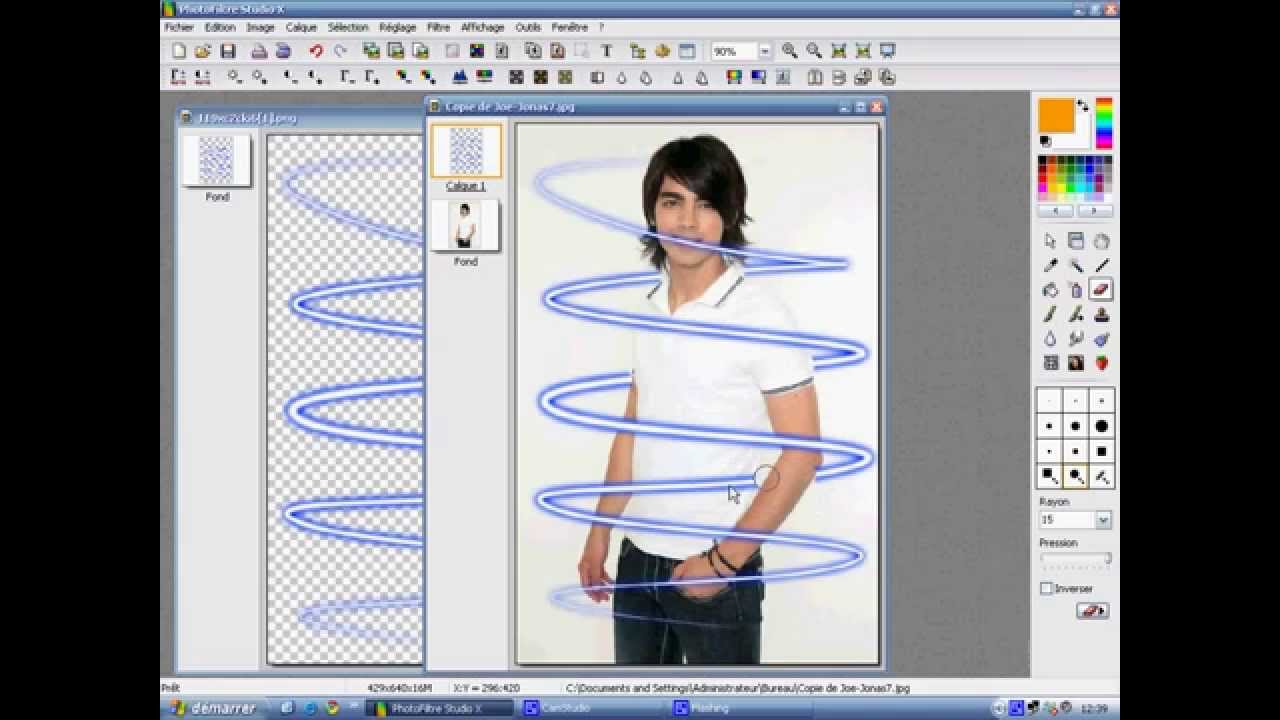
Task: Select Calque 1 layer thumbnail
Action: click(x=466, y=151)
